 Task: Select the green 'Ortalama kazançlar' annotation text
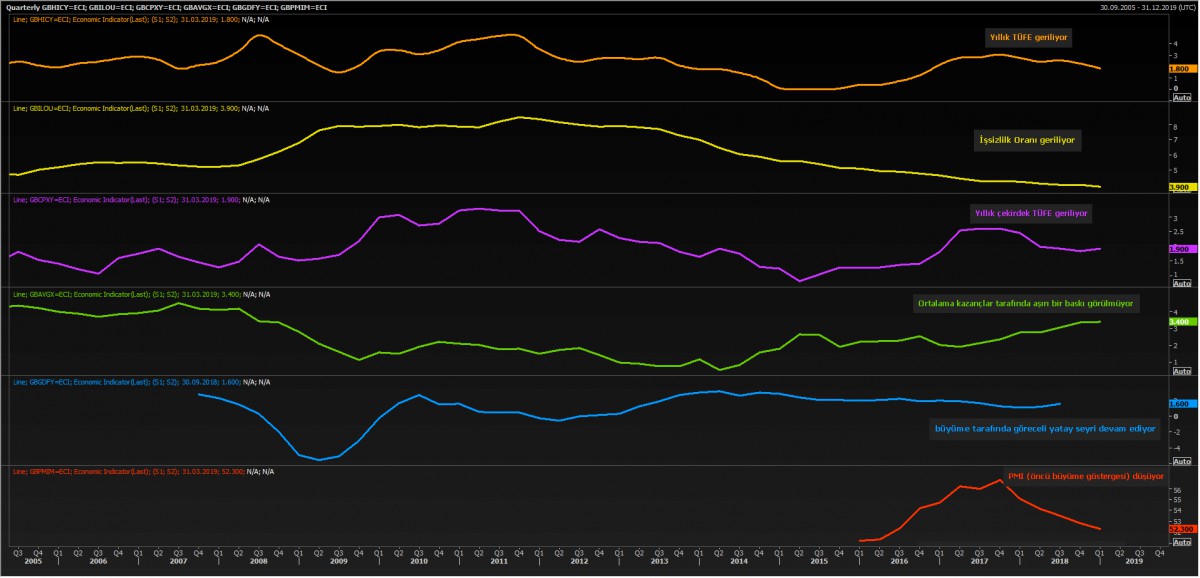[1027, 303]
